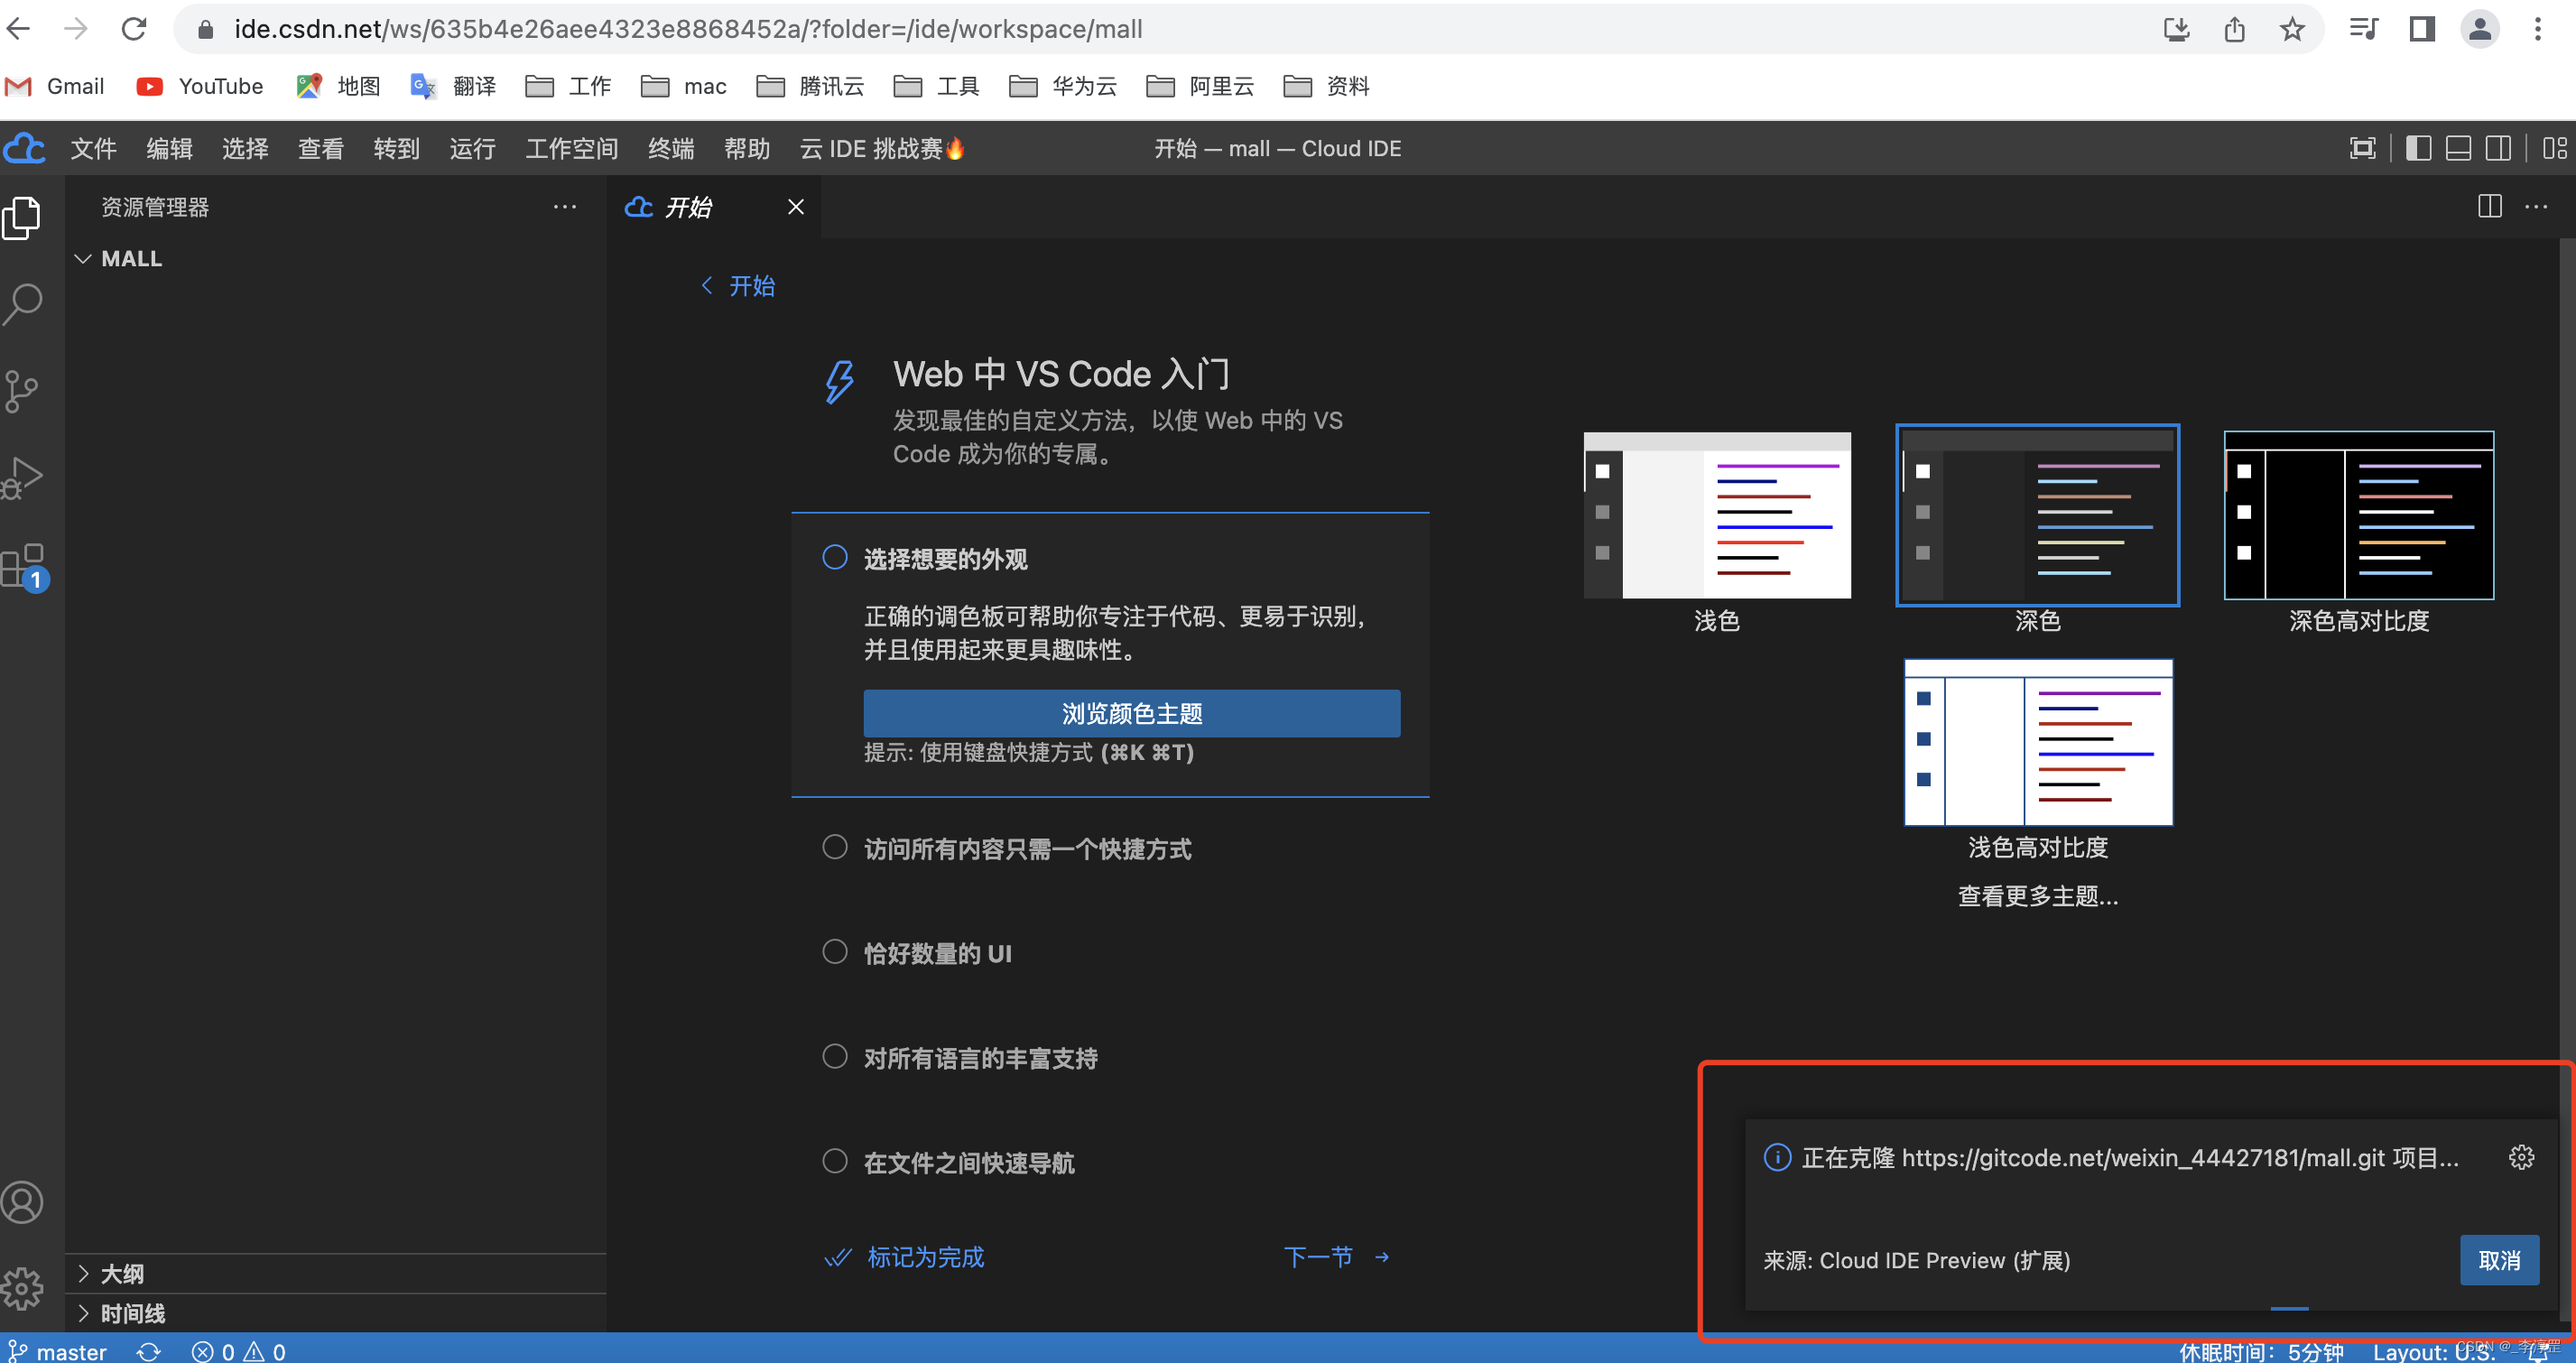This screenshot has width=2576, height=1363.
Task: Open the Source Control view
Action: pyautogui.click(x=22, y=391)
